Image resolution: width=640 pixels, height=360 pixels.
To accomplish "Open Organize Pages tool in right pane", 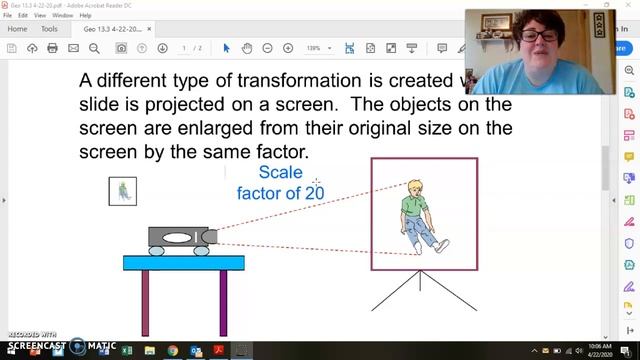I will 629,135.
